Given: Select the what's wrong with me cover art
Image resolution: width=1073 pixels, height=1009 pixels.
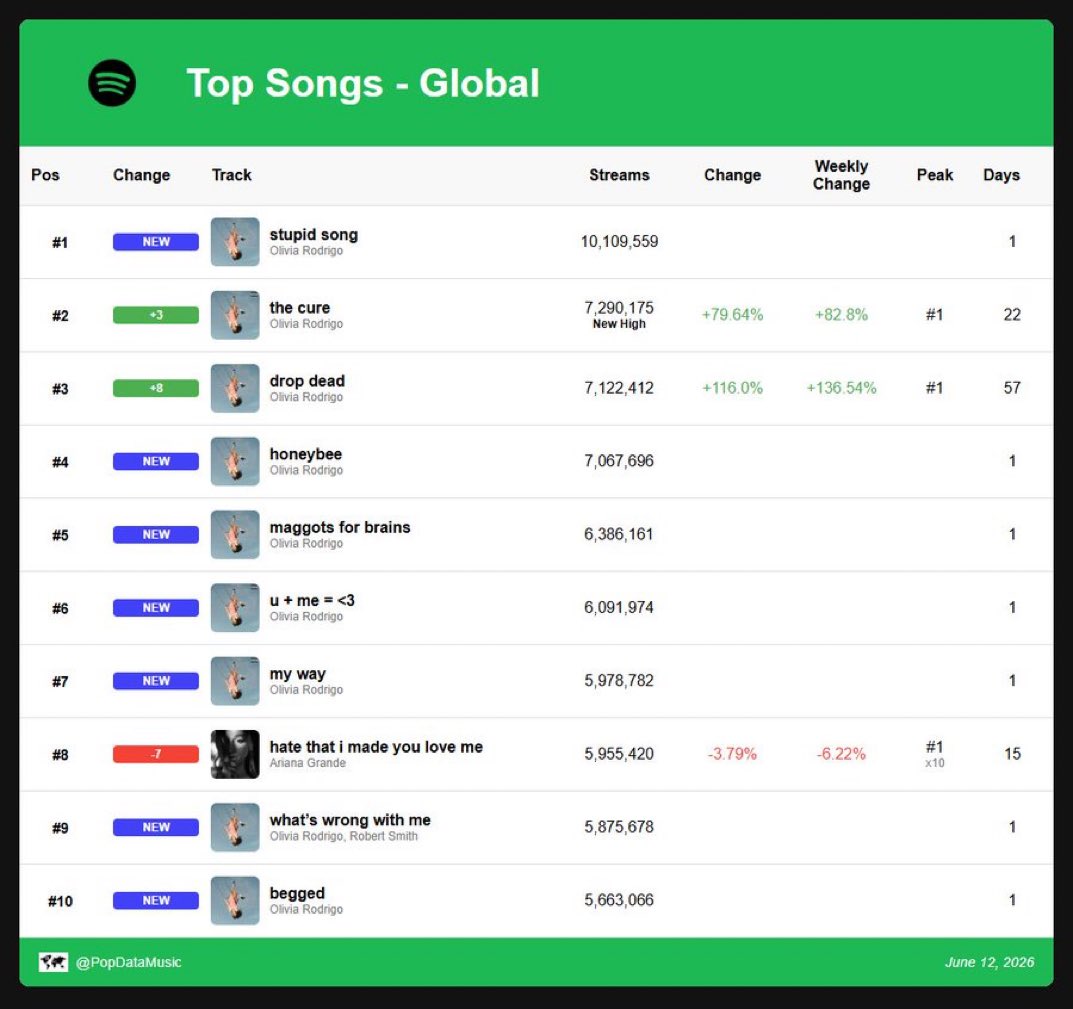Looking at the screenshot, I should pos(235,828).
